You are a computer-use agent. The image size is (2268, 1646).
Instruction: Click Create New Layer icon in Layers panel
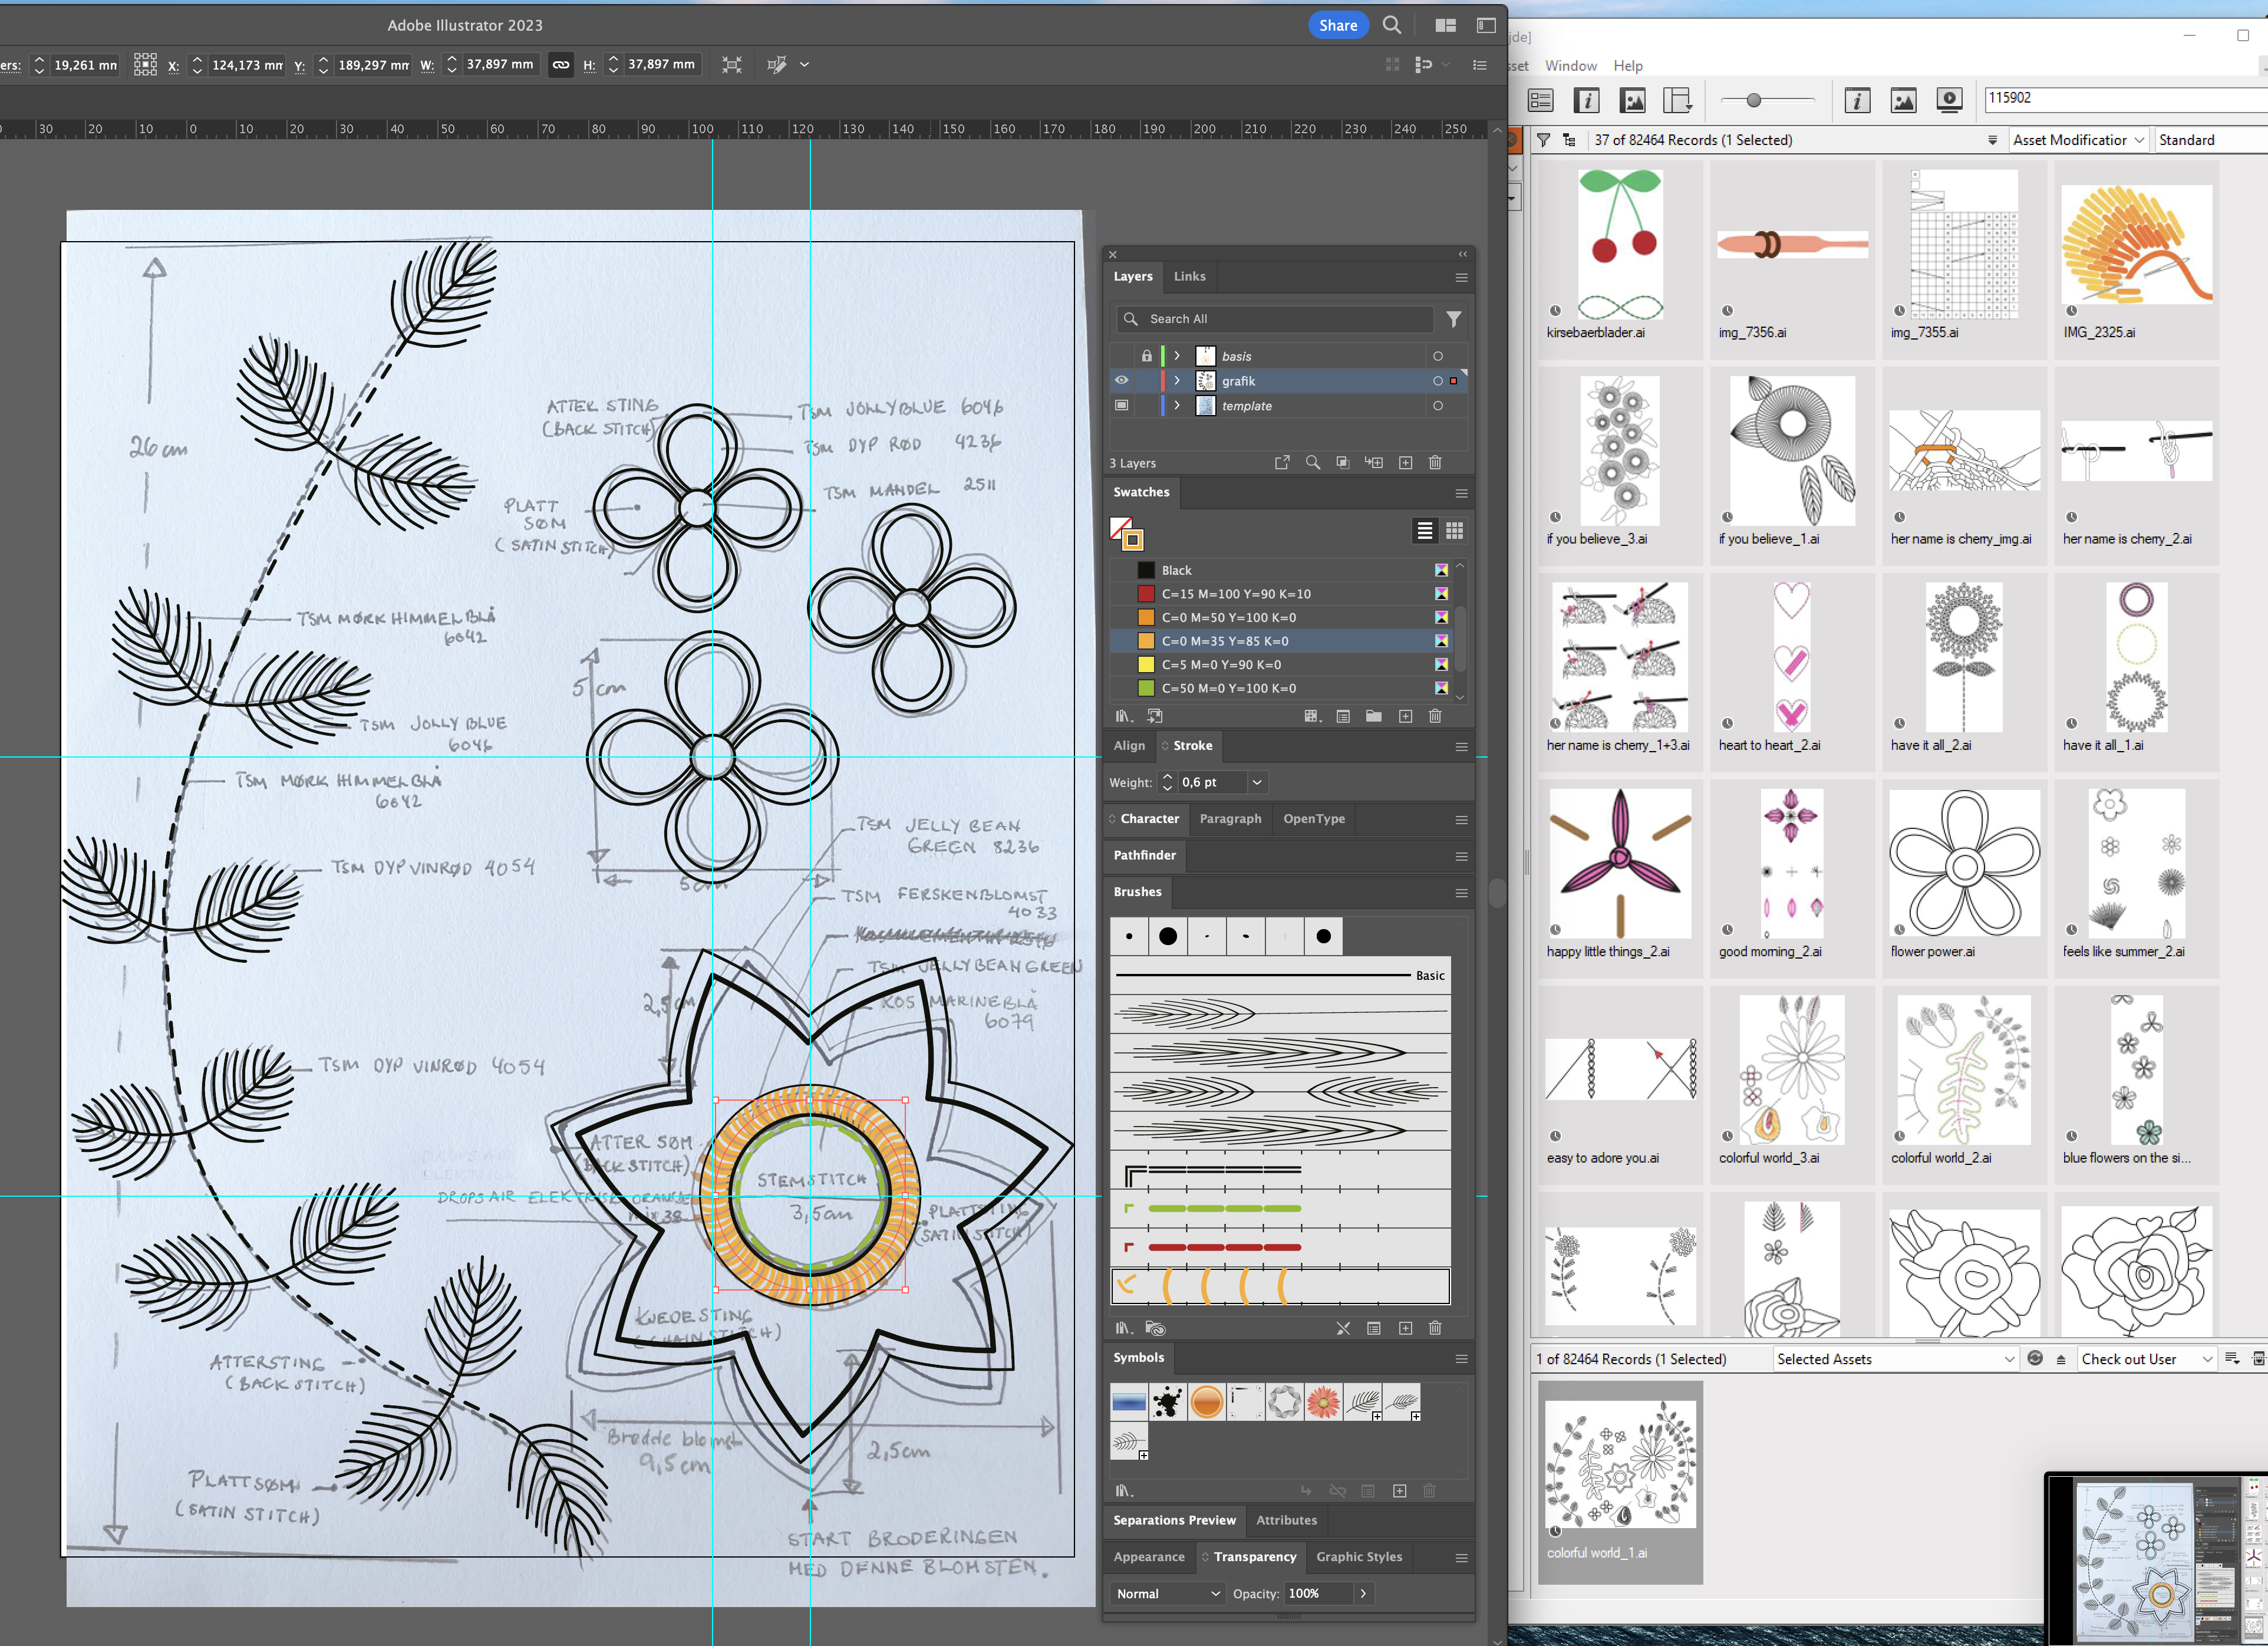point(1405,463)
